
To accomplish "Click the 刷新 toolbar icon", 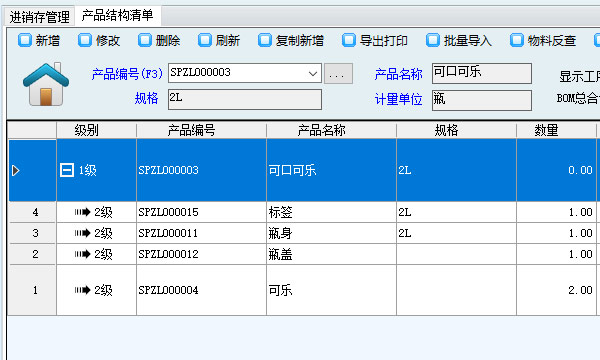I will tap(205, 40).
